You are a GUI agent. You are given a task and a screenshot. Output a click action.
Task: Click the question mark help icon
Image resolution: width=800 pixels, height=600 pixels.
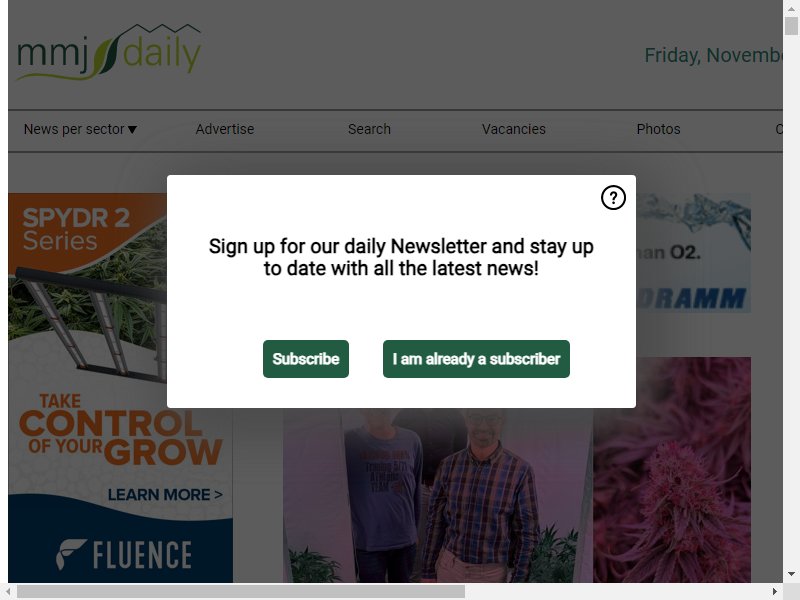click(613, 197)
